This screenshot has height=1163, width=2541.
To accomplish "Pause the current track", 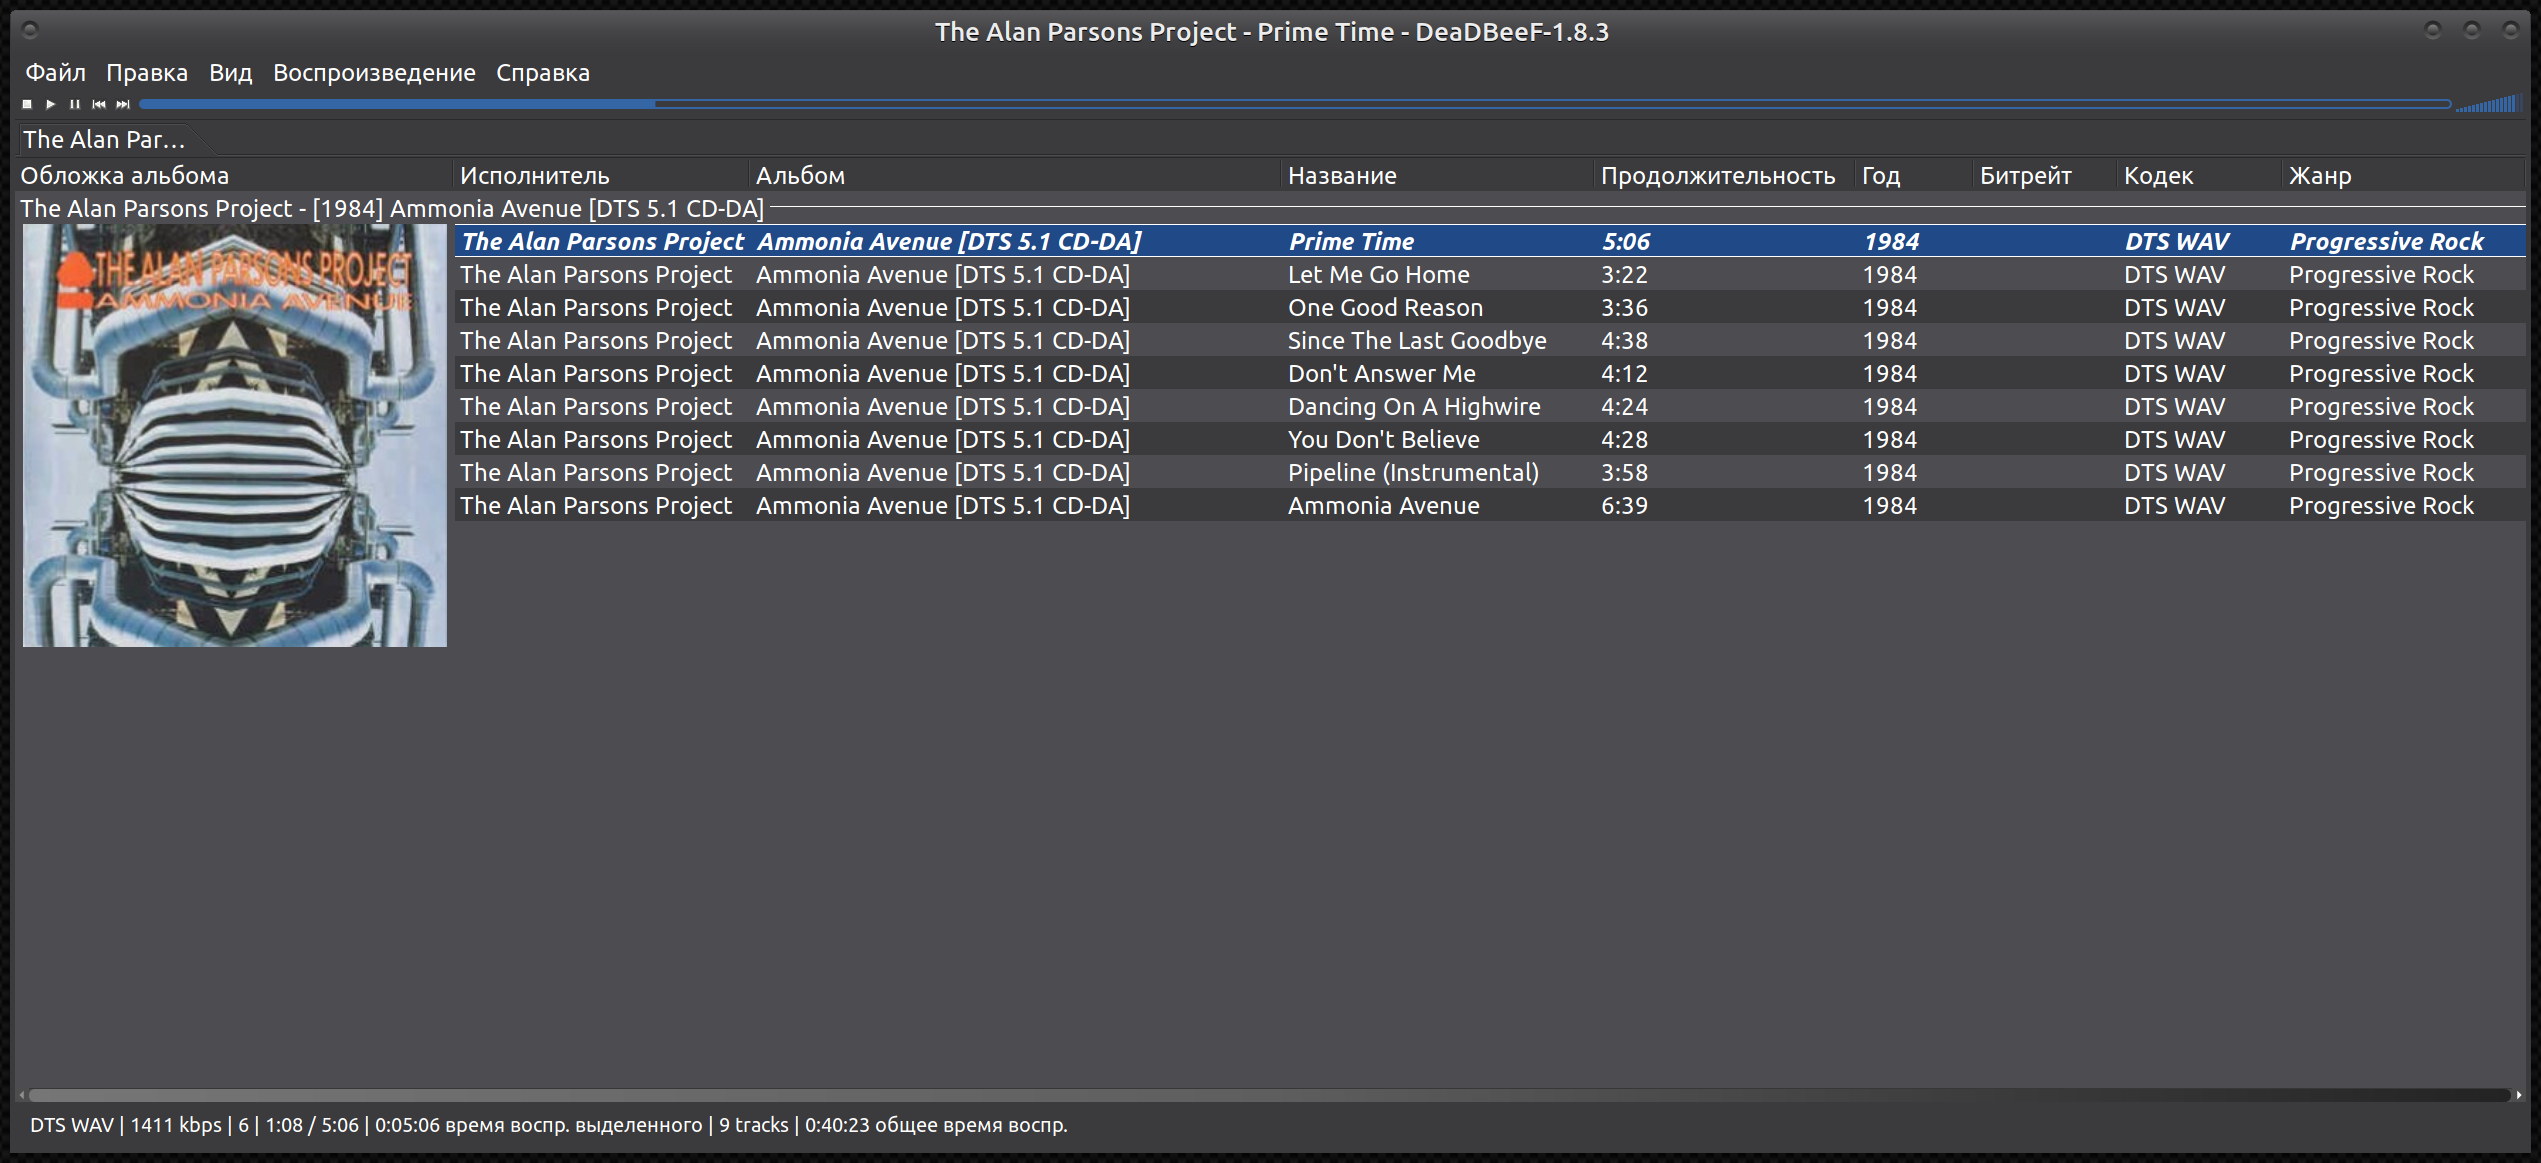I will click(75, 104).
